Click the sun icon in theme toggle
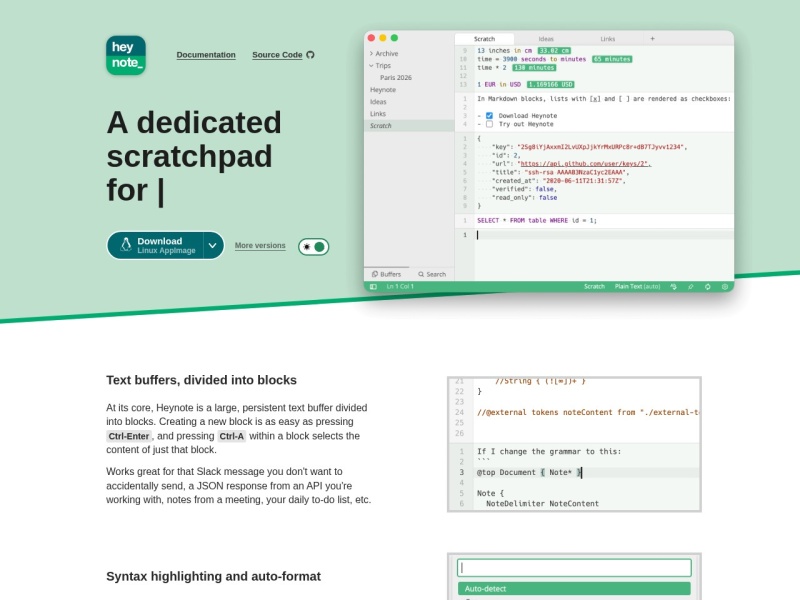The height and width of the screenshot is (600, 800). pyautogui.click(x=307, y=247)
